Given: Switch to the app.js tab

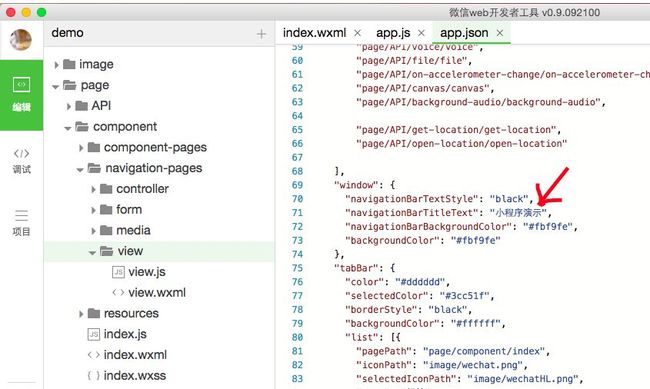Looking at the screenshot, I should point(393,33).
